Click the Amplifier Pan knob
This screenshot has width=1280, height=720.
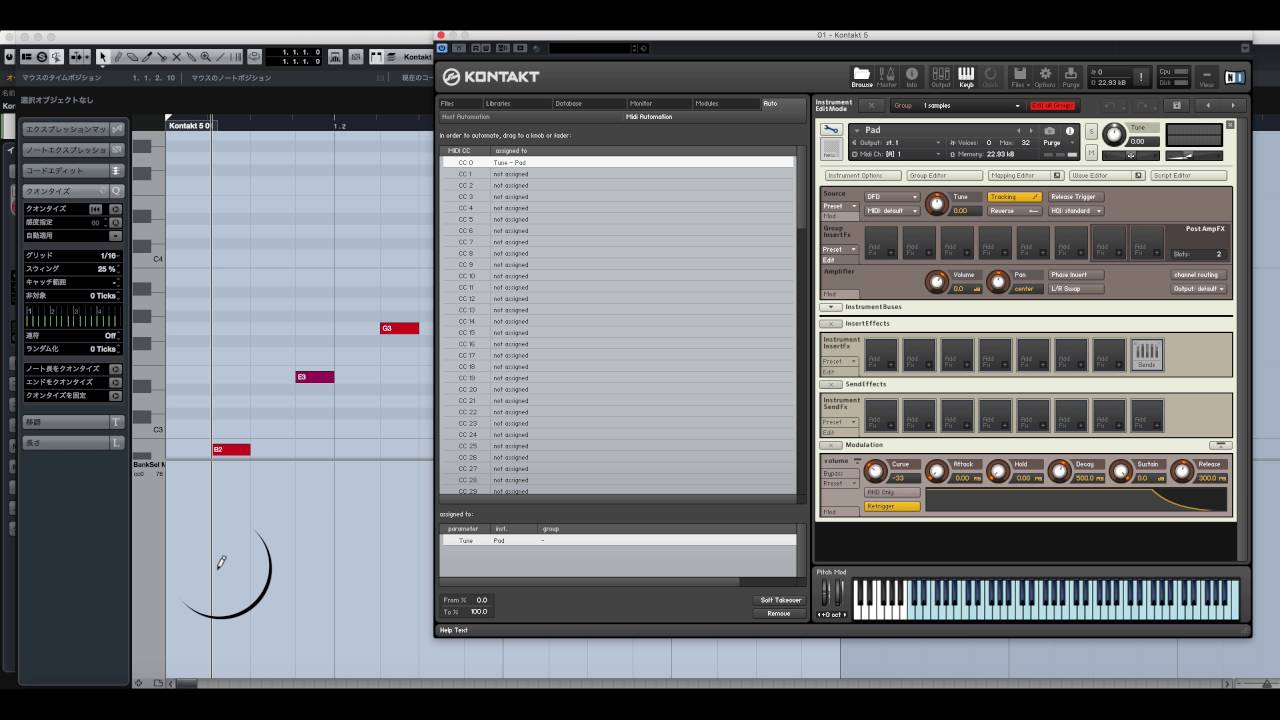997,281
